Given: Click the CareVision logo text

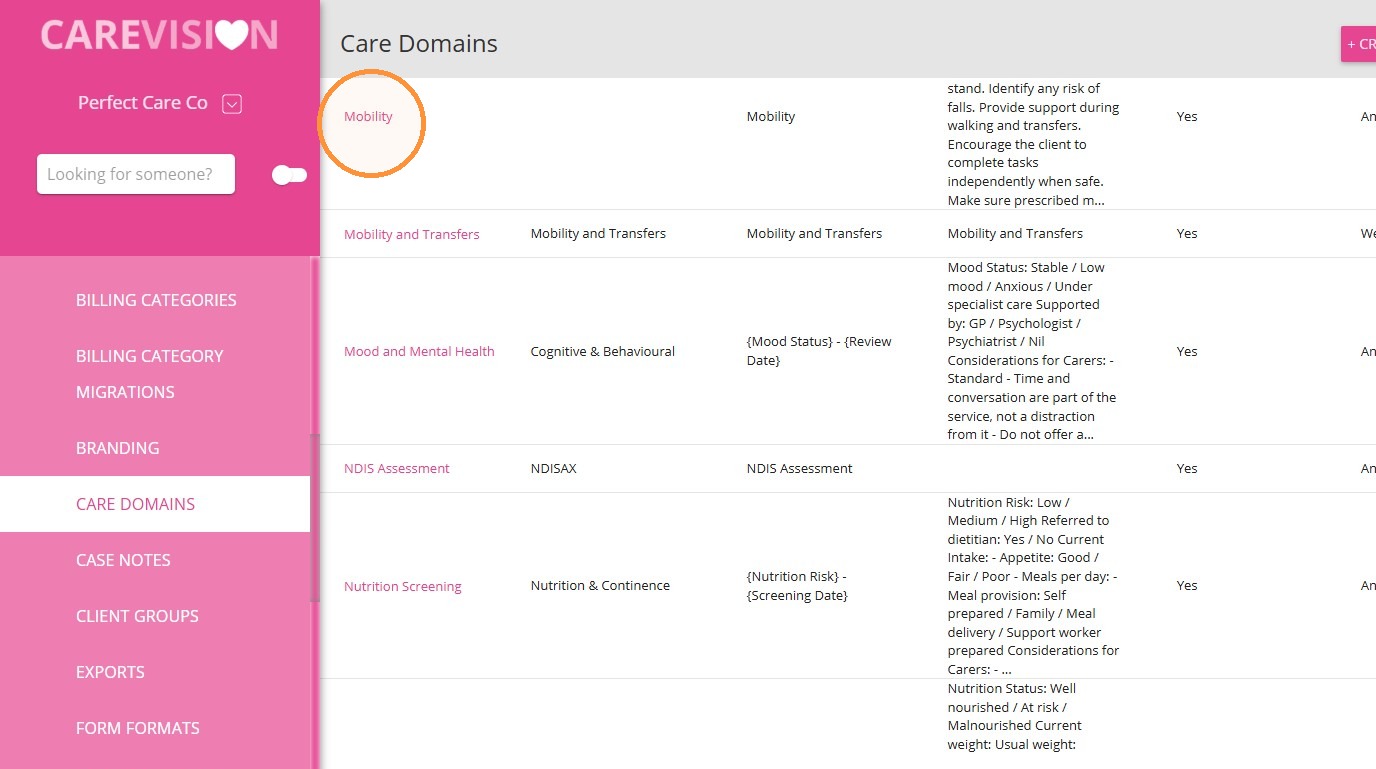Looking at the screenshot, I should tap(159, 35).
